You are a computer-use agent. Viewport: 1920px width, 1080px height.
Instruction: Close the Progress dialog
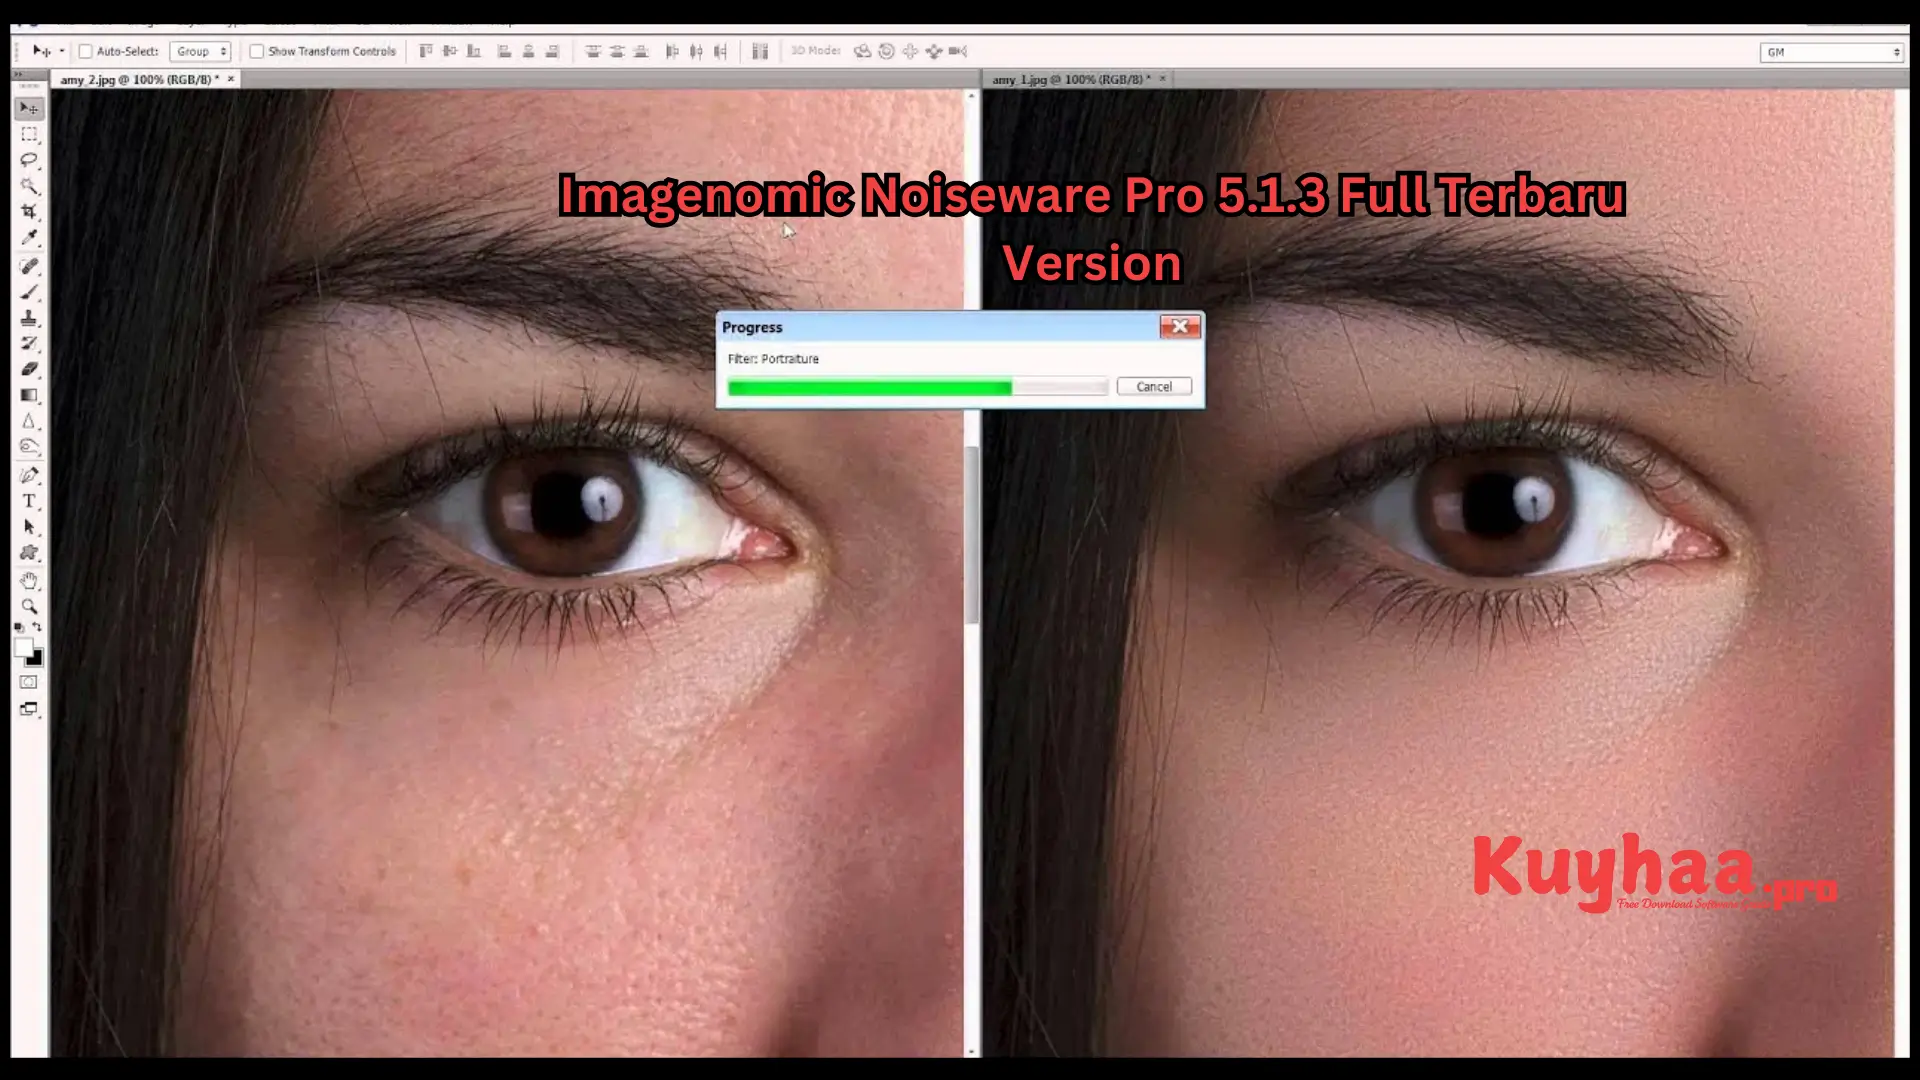(1180, 327)
